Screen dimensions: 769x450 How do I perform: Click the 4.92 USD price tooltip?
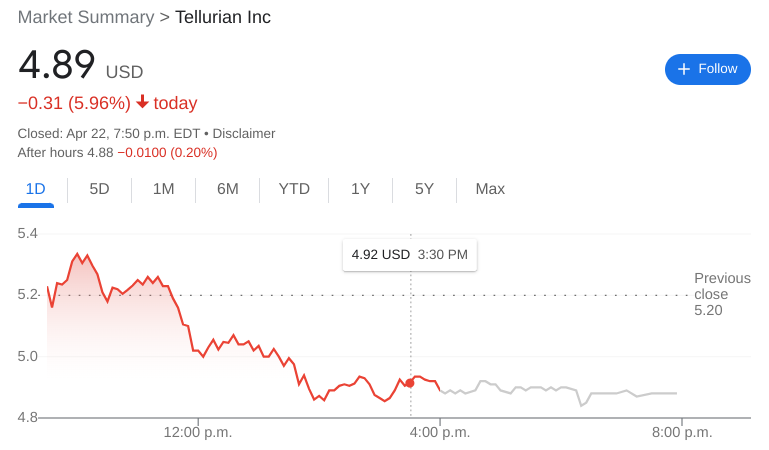(409, 255)
